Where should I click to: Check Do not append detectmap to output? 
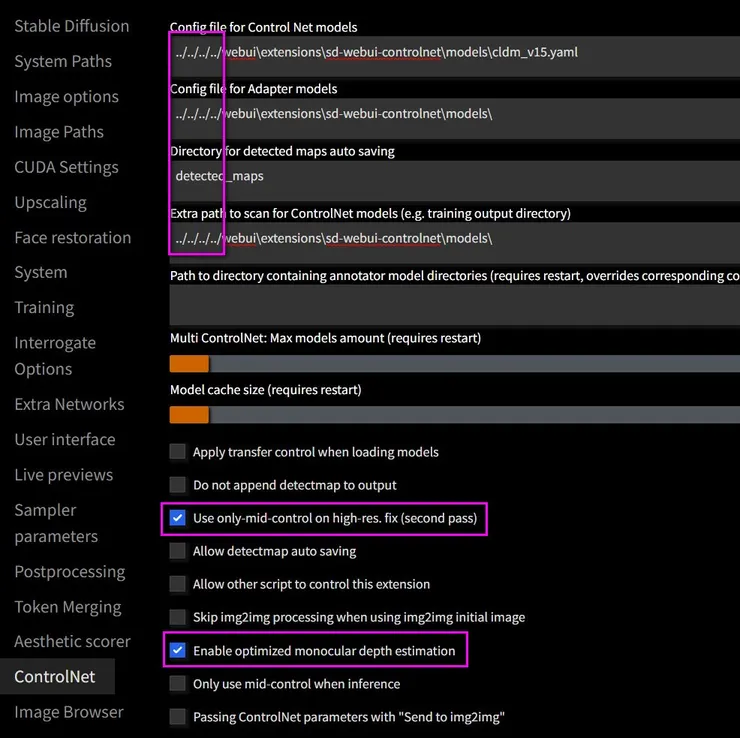(178, 485)
